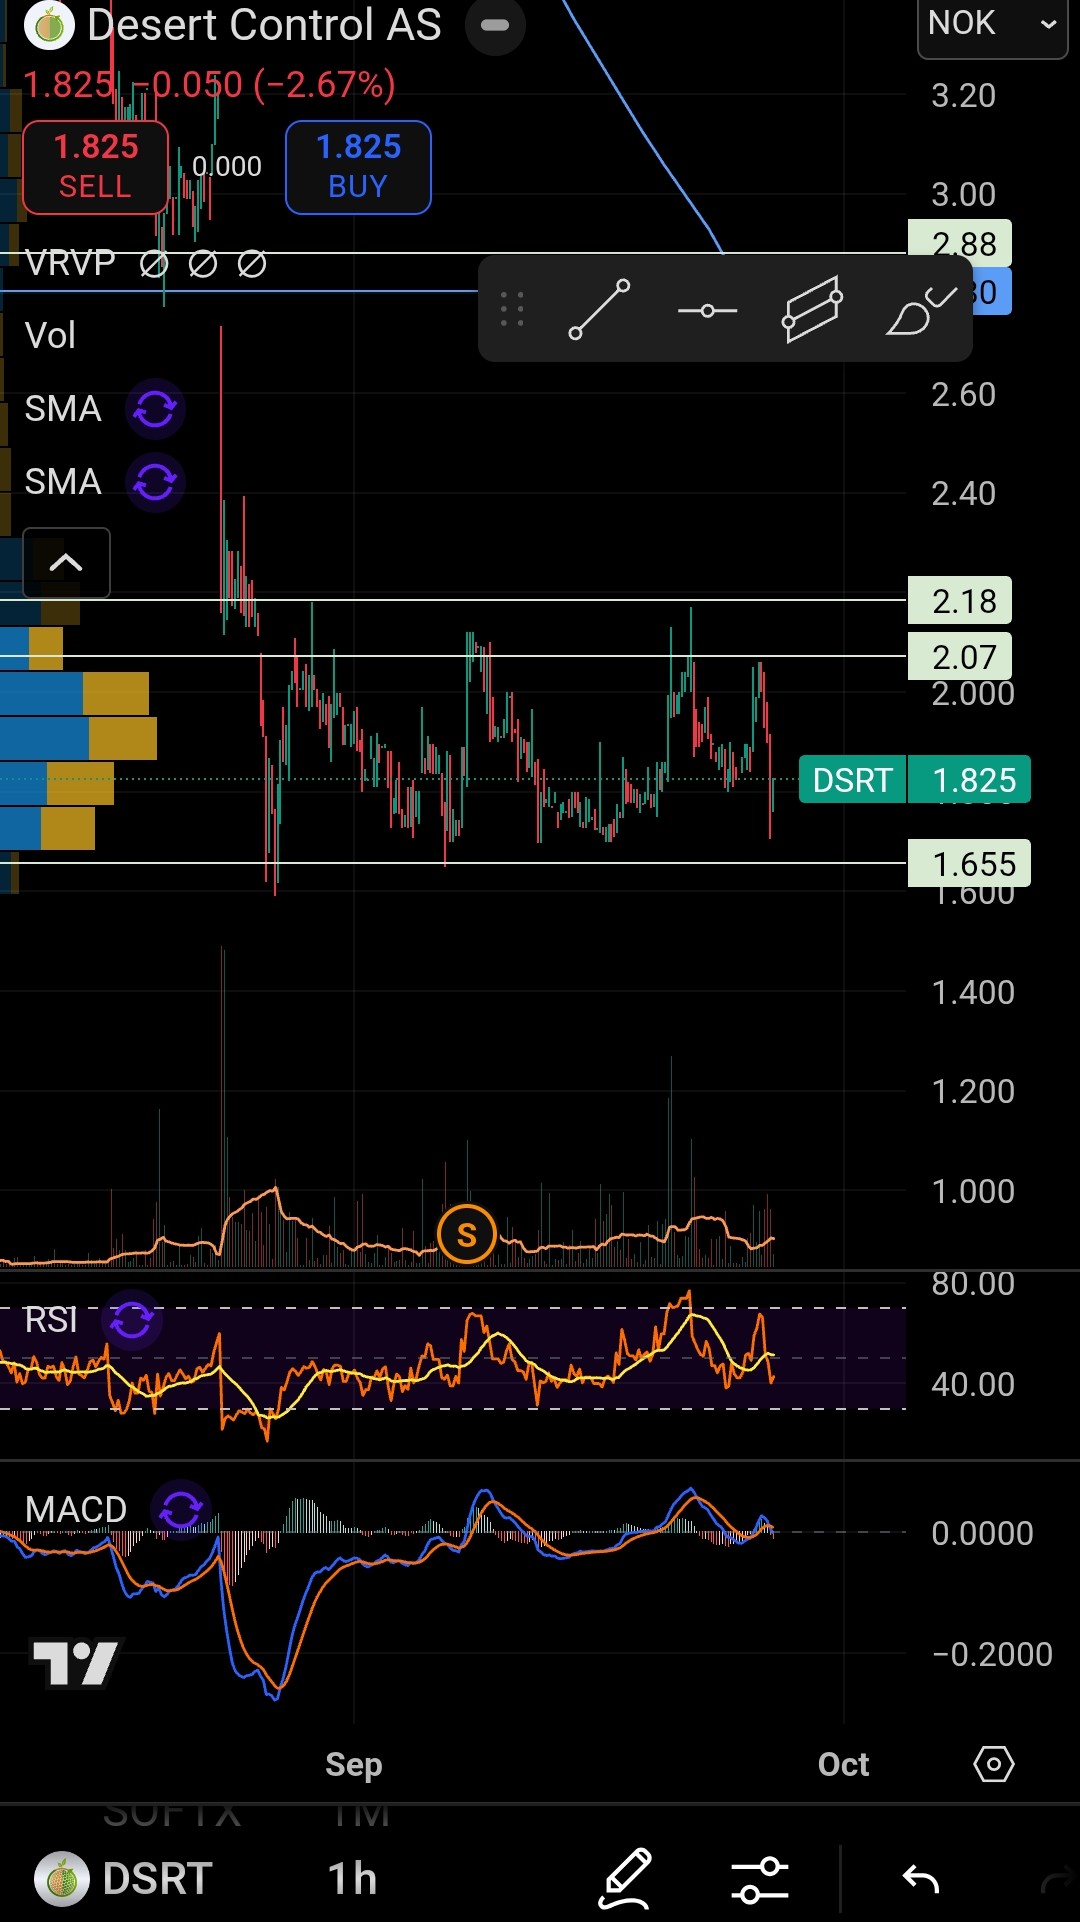Change the 1h timeframe interval
Viewport: 1080px width, 1922px height.
point(352,1878)
